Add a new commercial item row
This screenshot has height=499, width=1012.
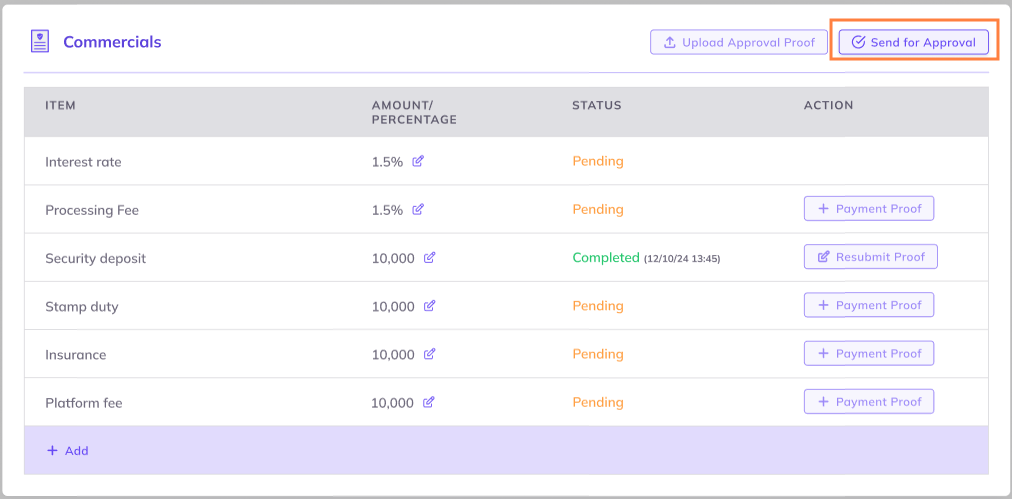coord(68,451)
